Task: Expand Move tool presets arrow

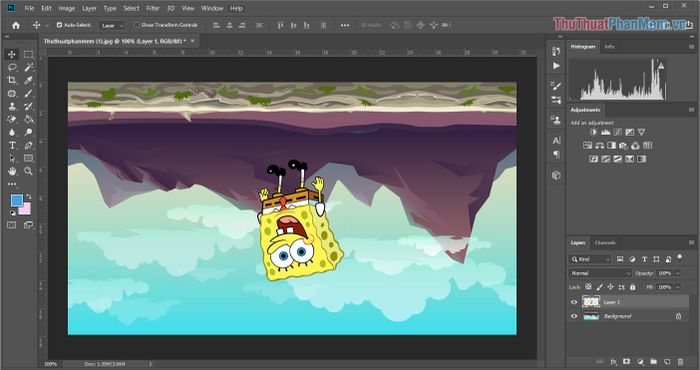Action: click(47, 26)
